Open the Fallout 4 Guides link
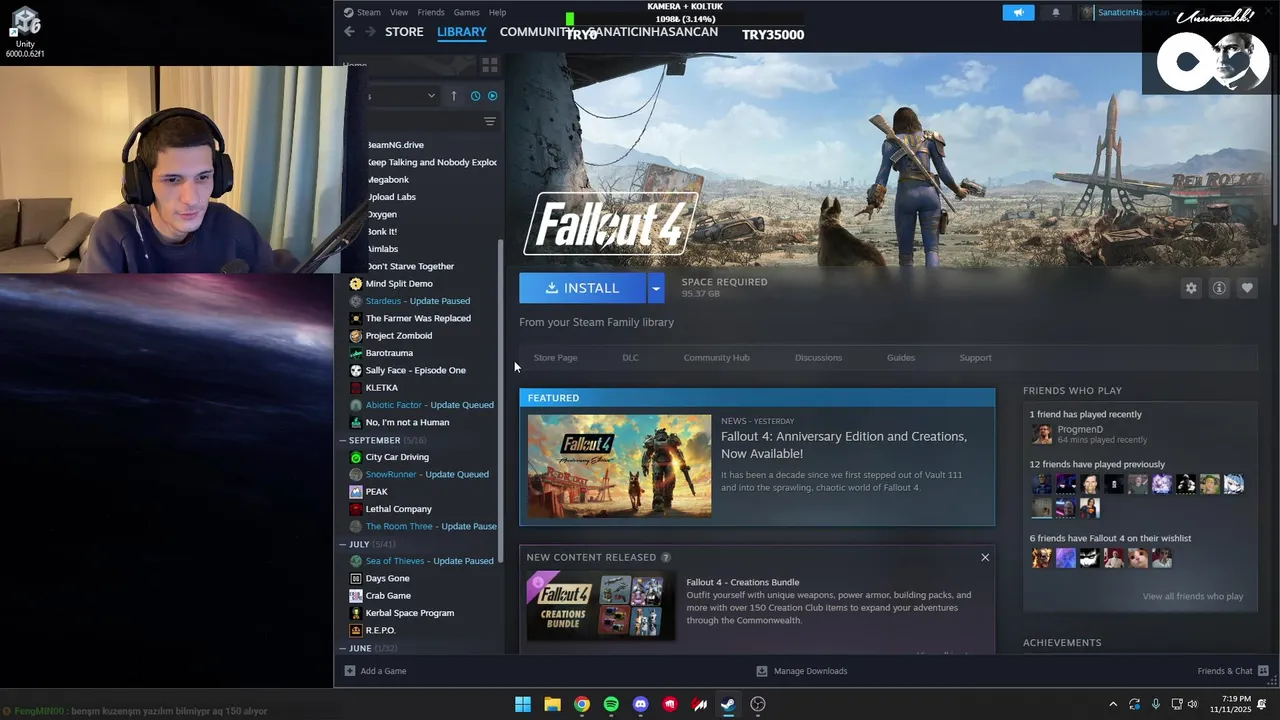The width and height of the screenshot is (1280, 720). point(901,357)
